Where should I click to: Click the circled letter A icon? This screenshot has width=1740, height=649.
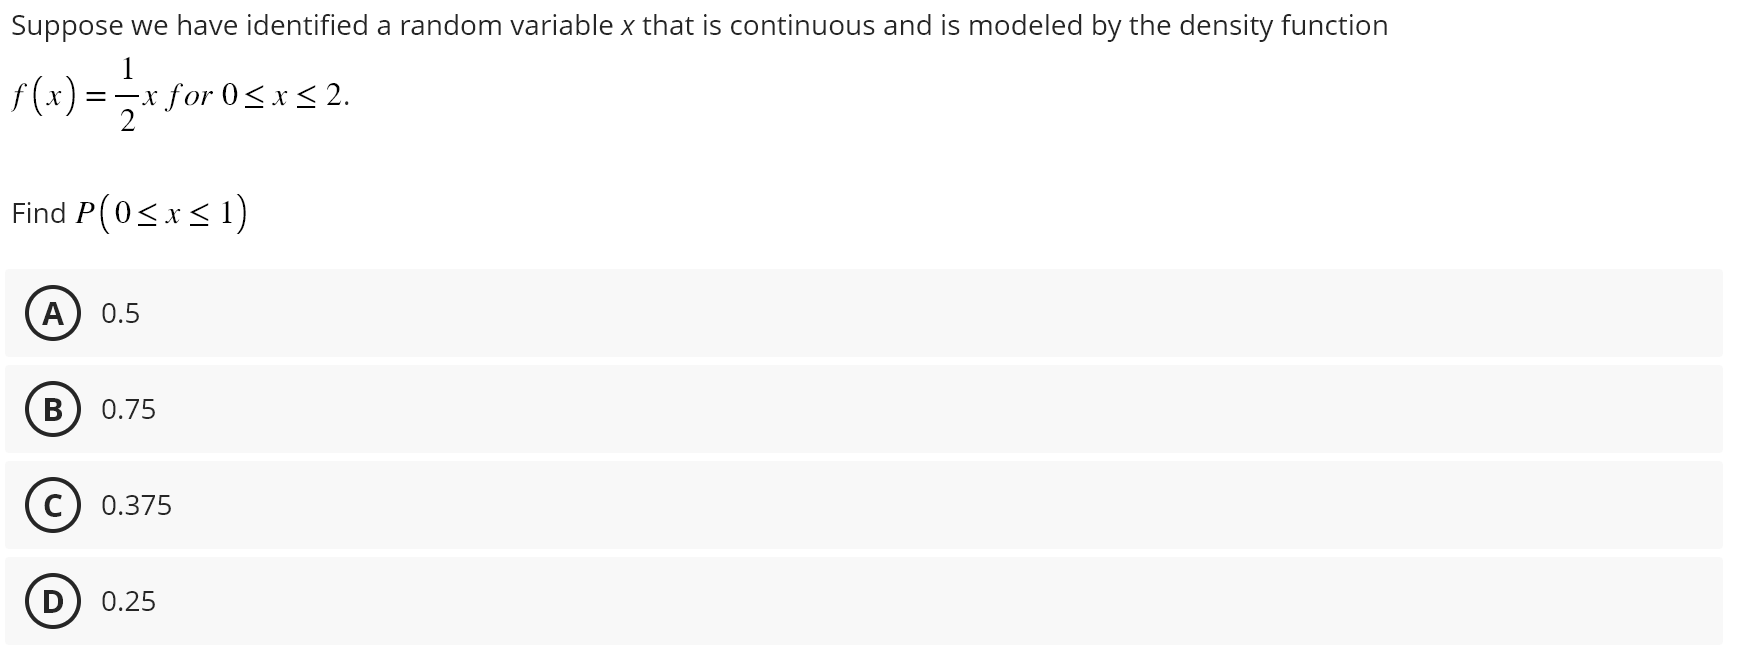tap(53, 314)
